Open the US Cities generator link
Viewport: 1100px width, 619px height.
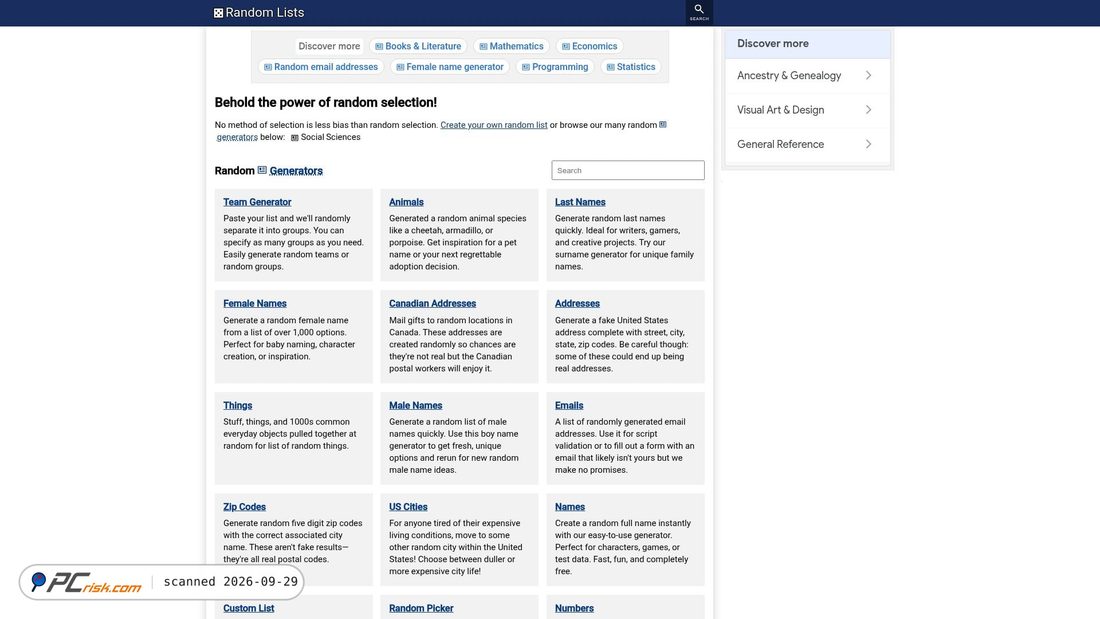[408, 507]
